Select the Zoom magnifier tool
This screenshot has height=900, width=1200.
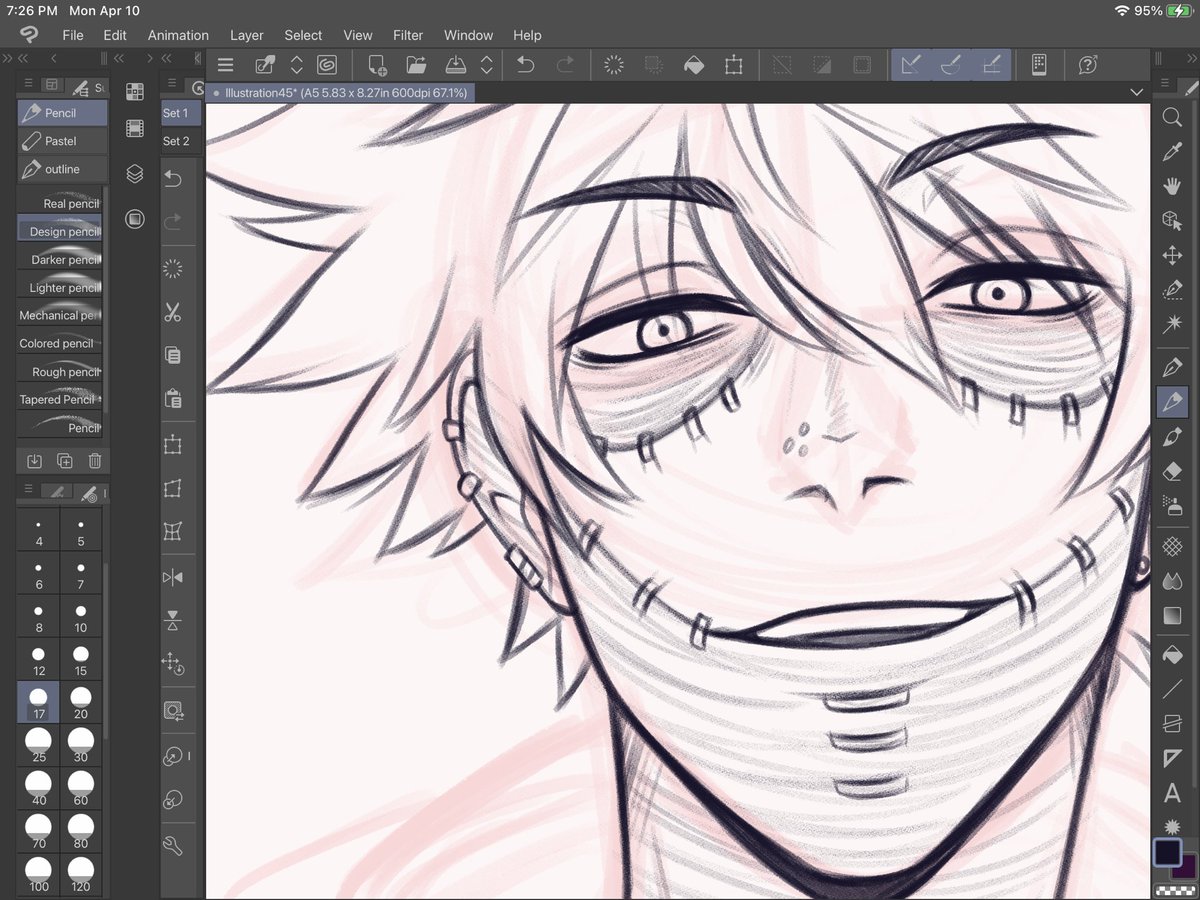[x=1172, y=118]
